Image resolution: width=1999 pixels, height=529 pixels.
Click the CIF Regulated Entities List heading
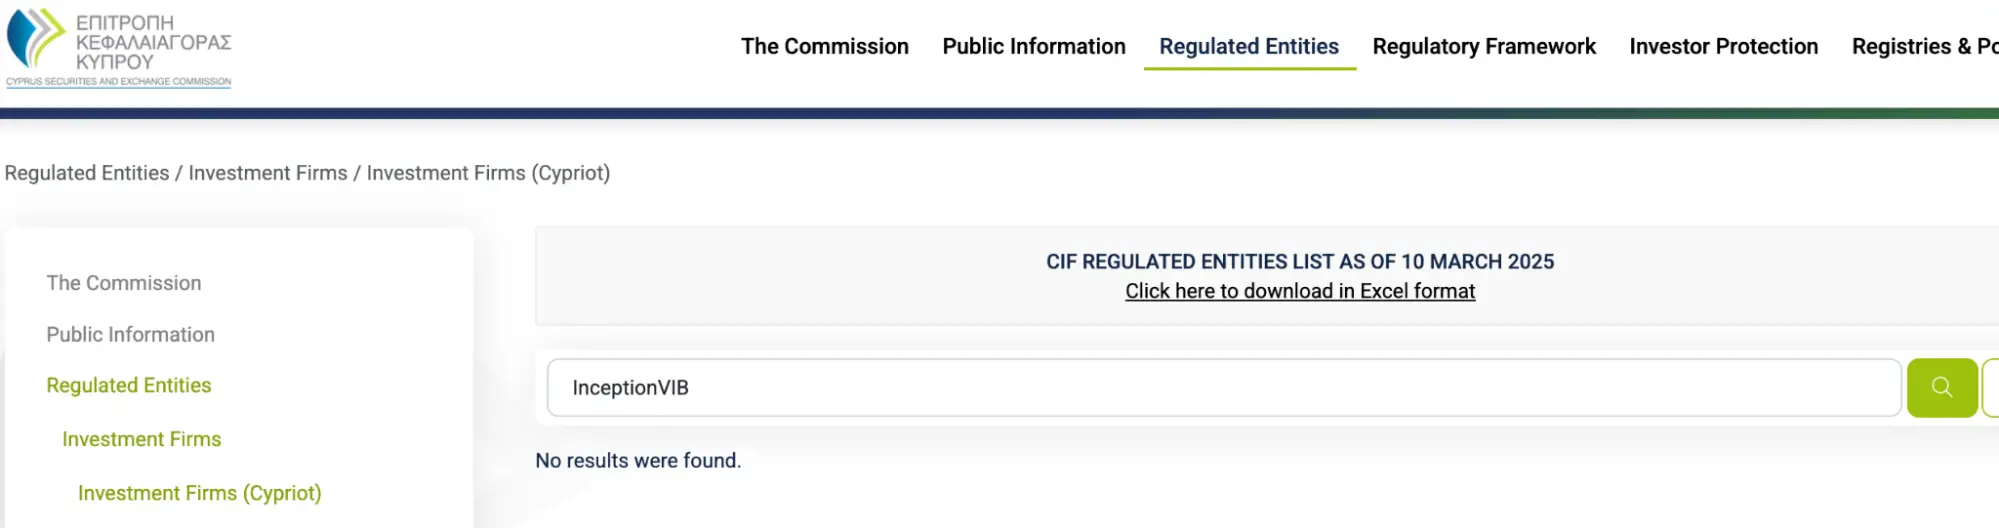[1299, 262]
